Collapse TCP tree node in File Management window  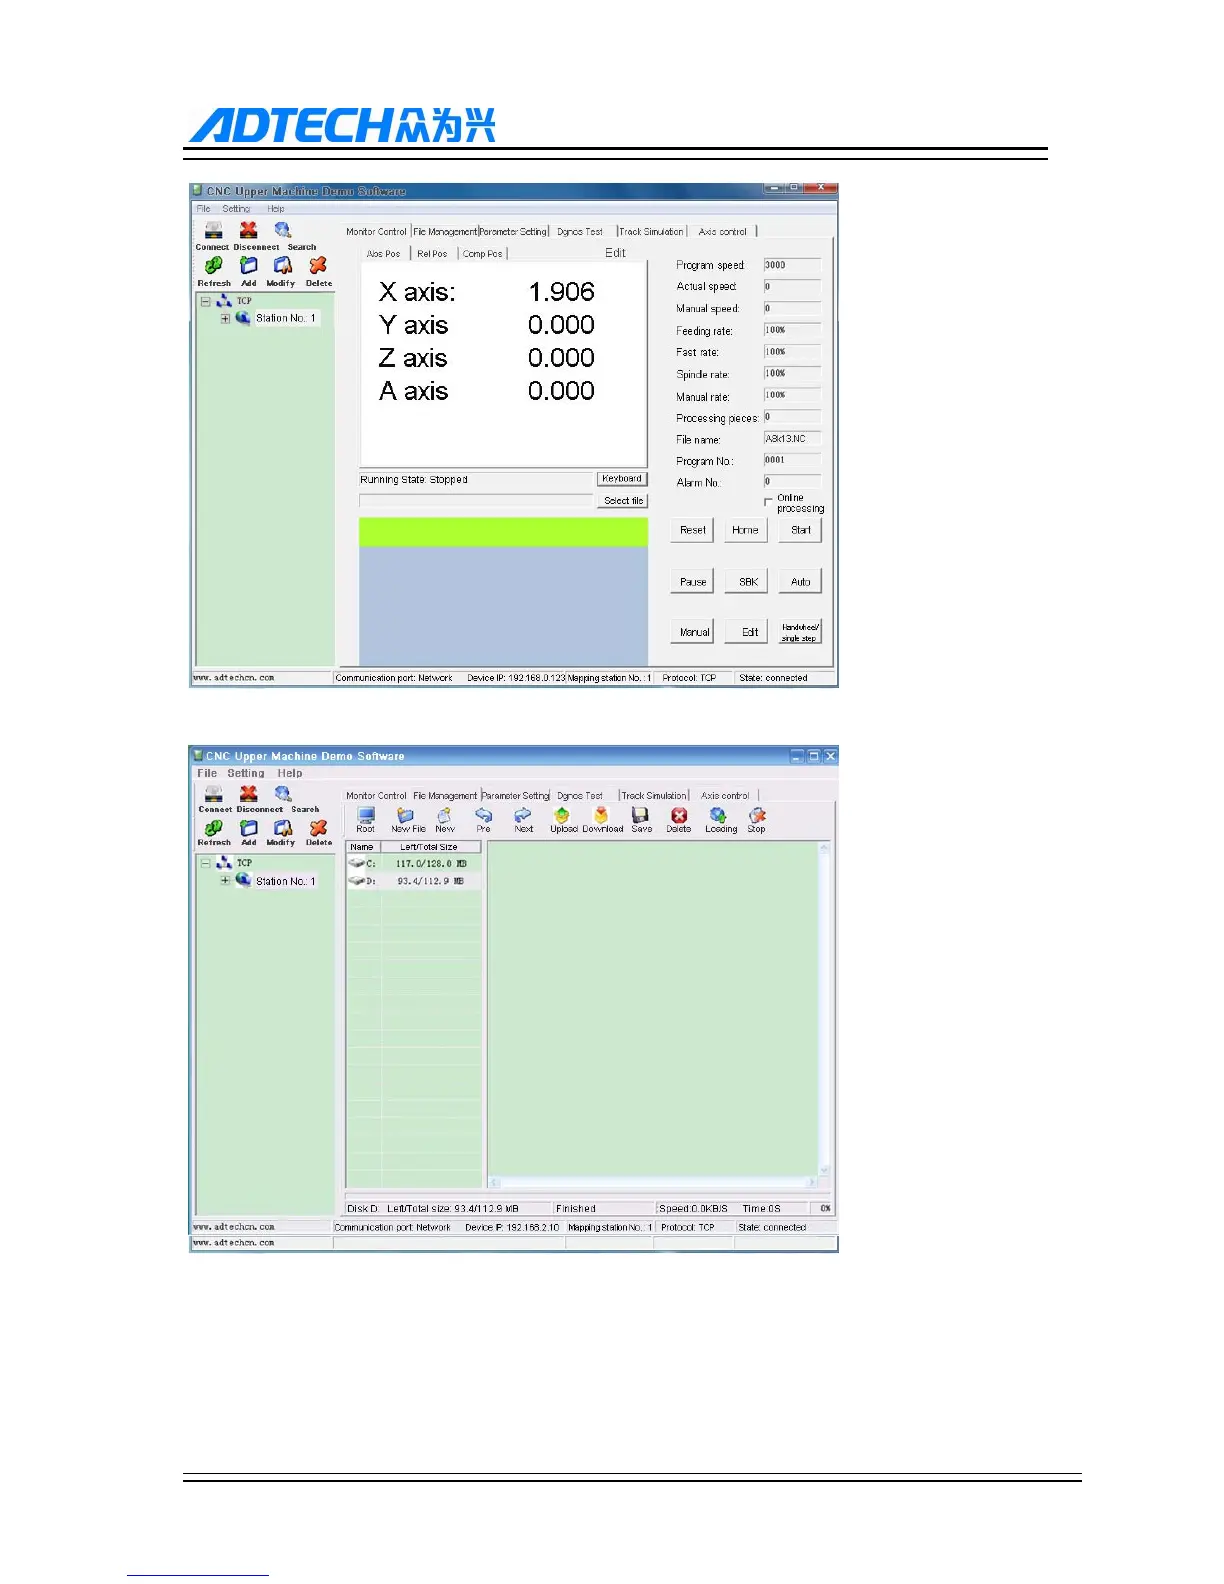click(205, 863)
